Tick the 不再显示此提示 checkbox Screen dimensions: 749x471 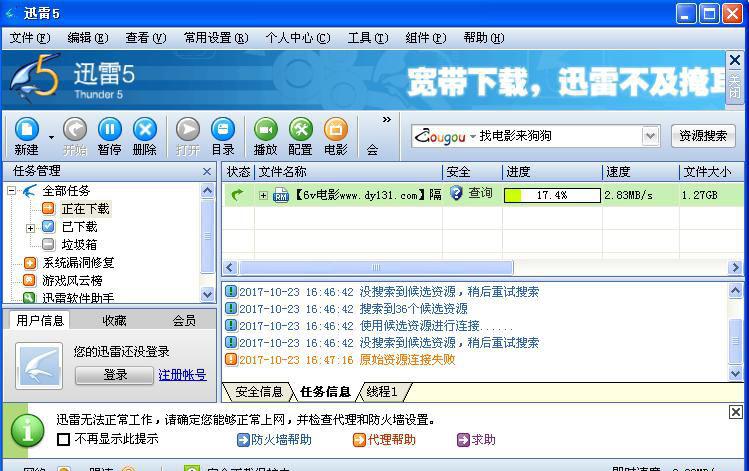pos(64,439)
